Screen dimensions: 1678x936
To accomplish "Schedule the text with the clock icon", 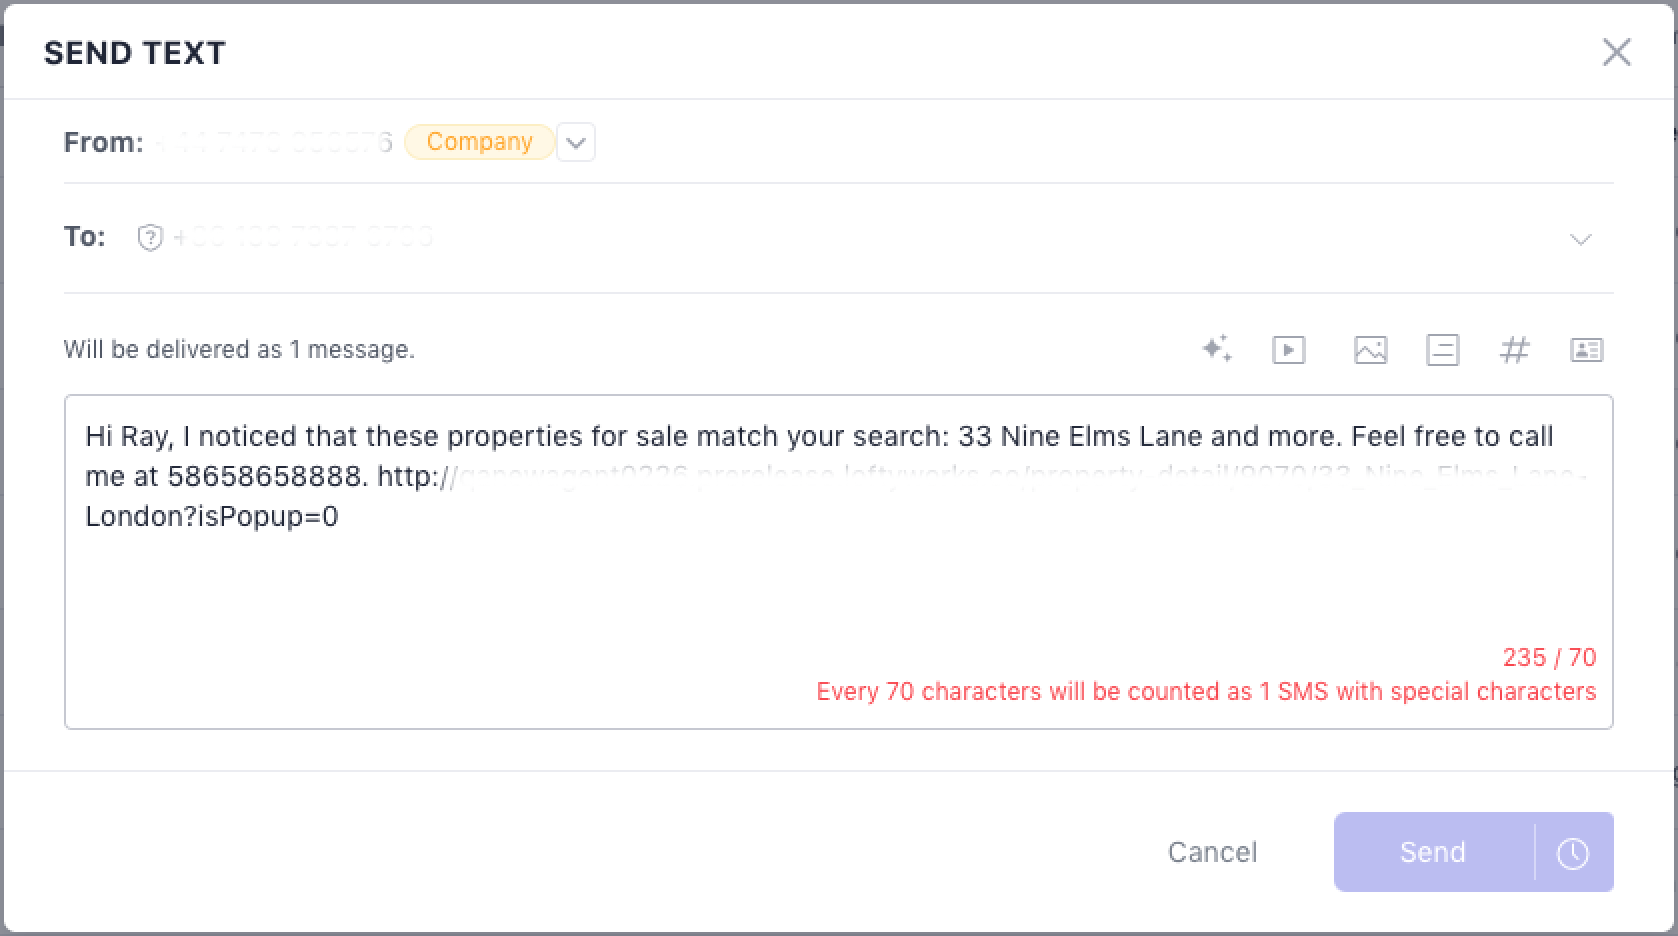I will click(x=1573, y=853).
